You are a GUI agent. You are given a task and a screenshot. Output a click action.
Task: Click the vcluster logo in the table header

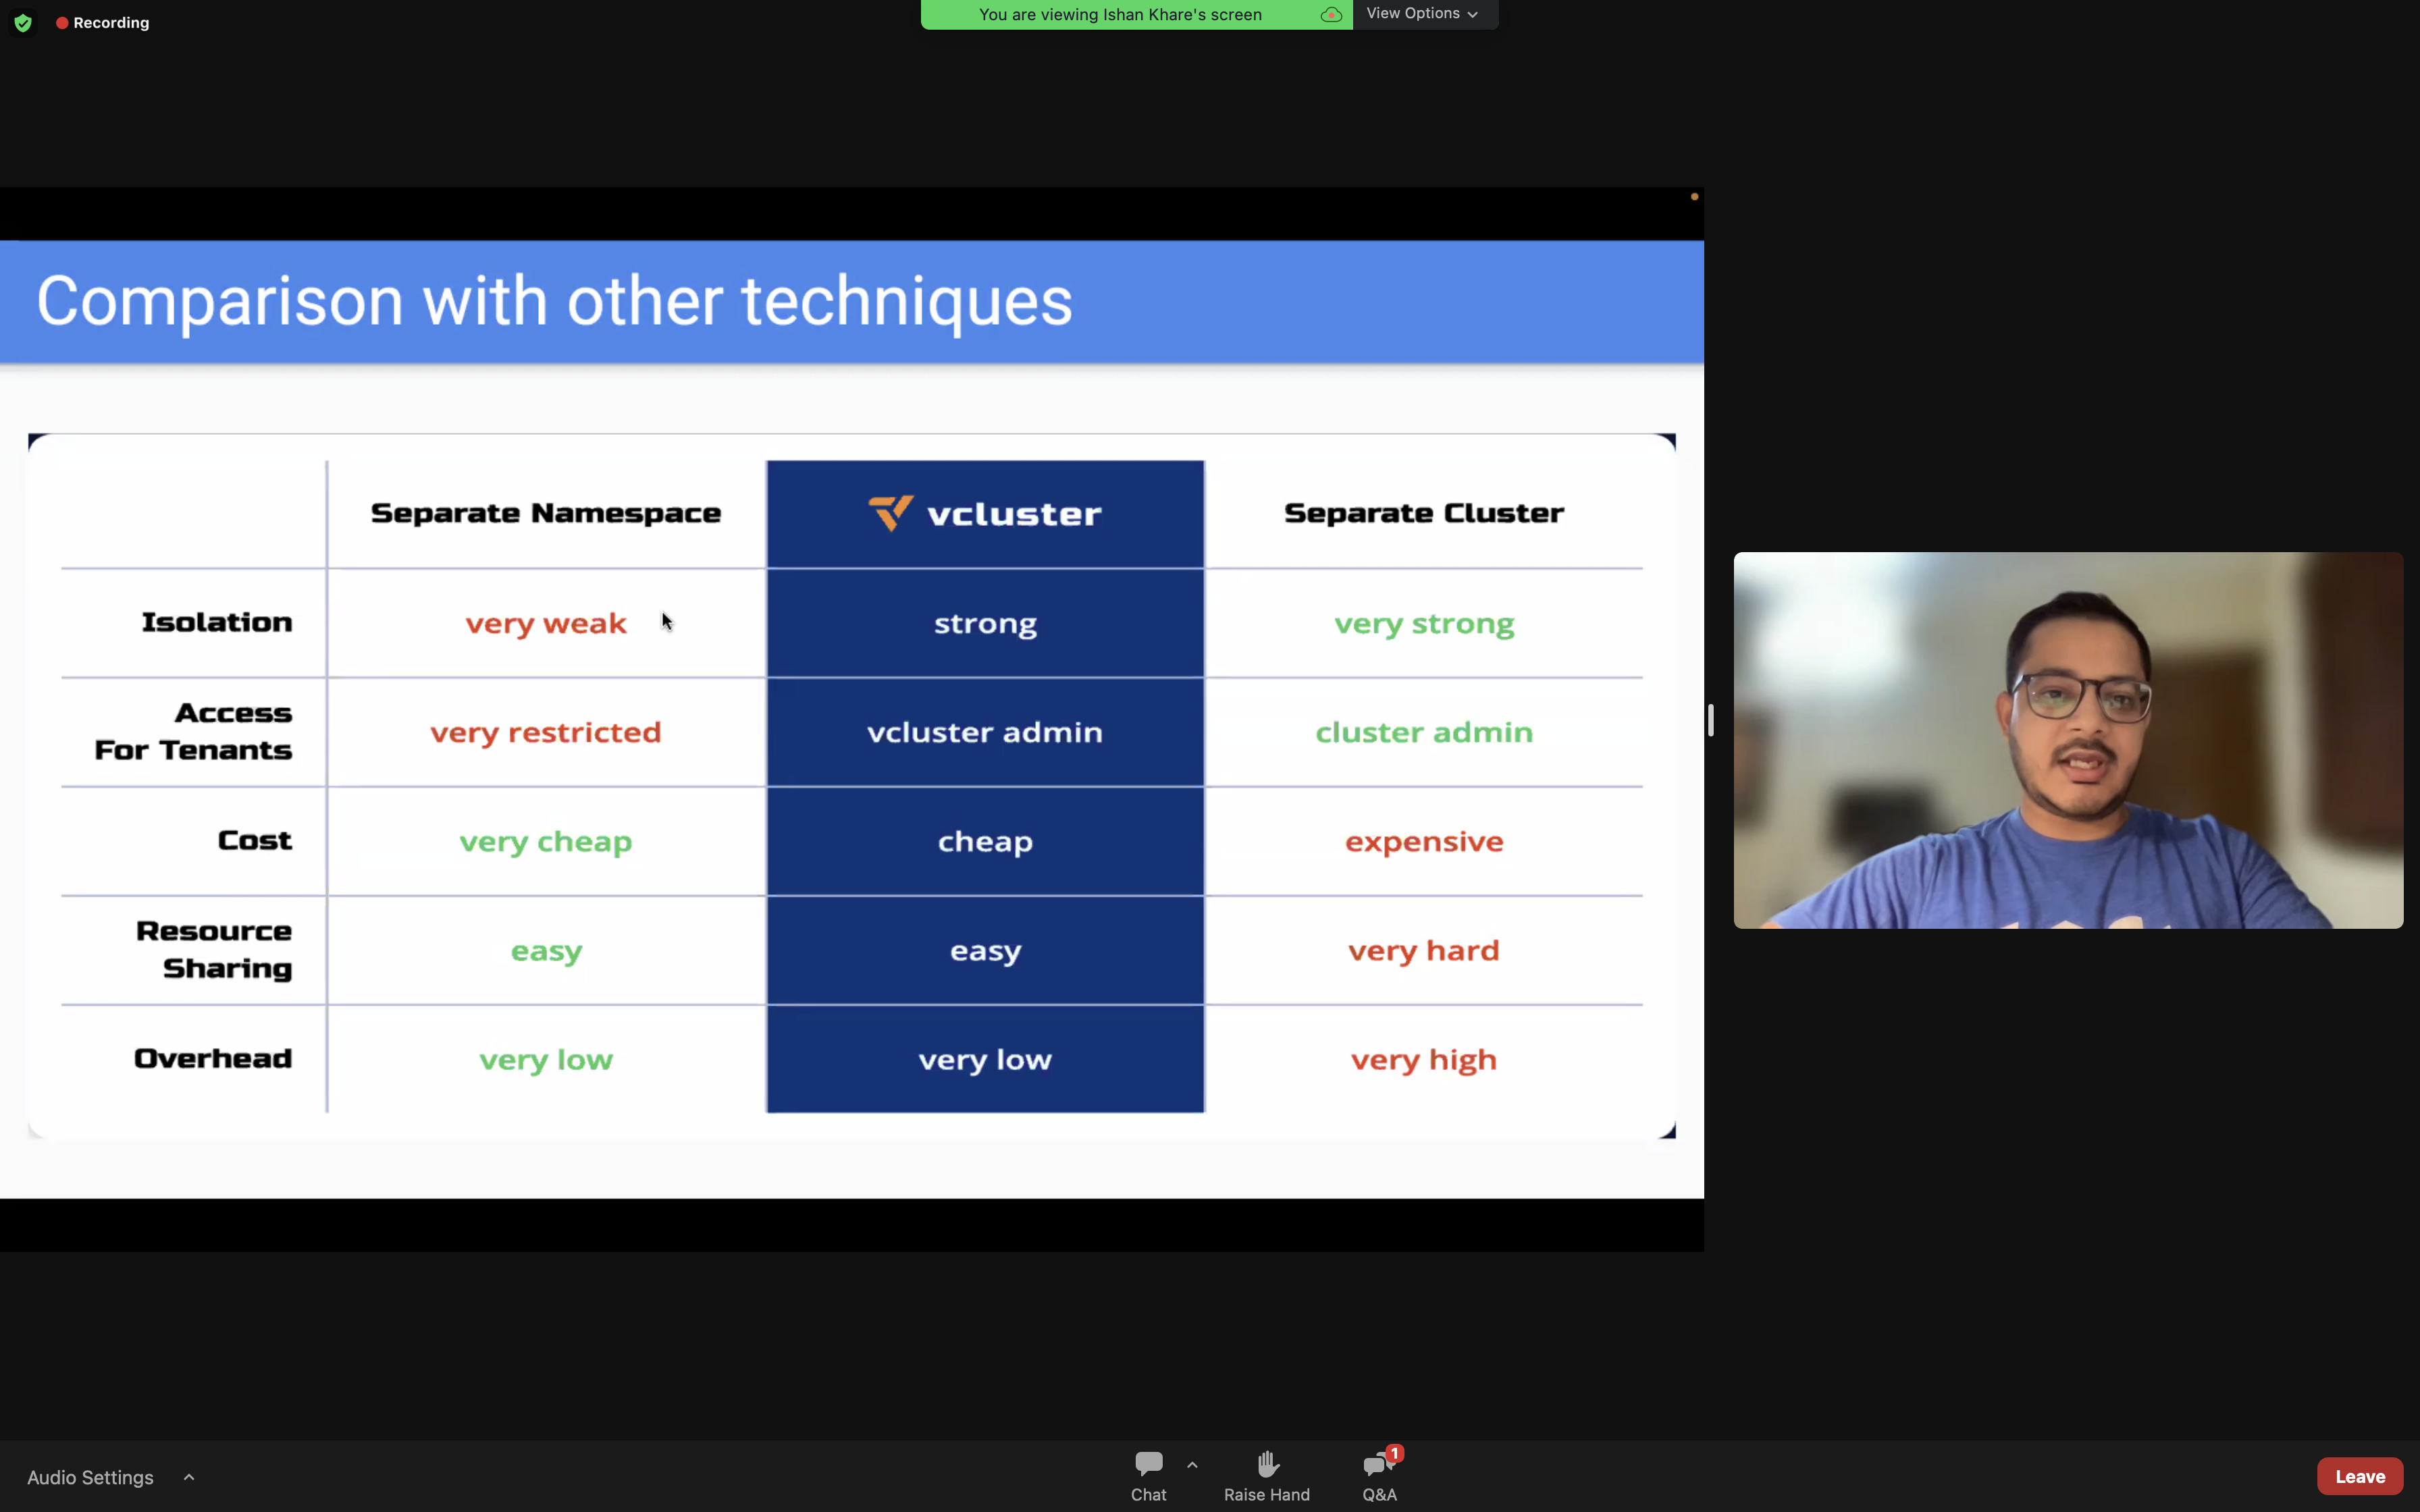[x=985, y=513]
